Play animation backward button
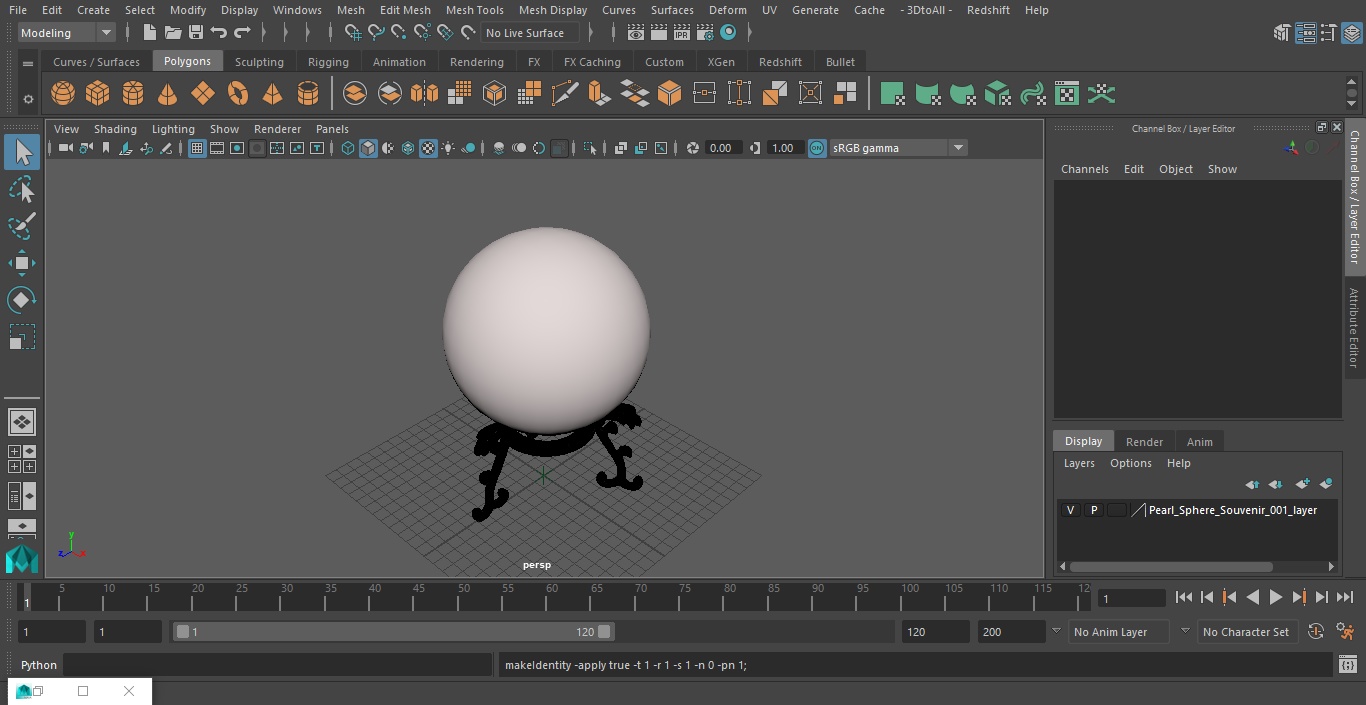The height and width of the screenshot is (705, 1366). [1252, 597]
